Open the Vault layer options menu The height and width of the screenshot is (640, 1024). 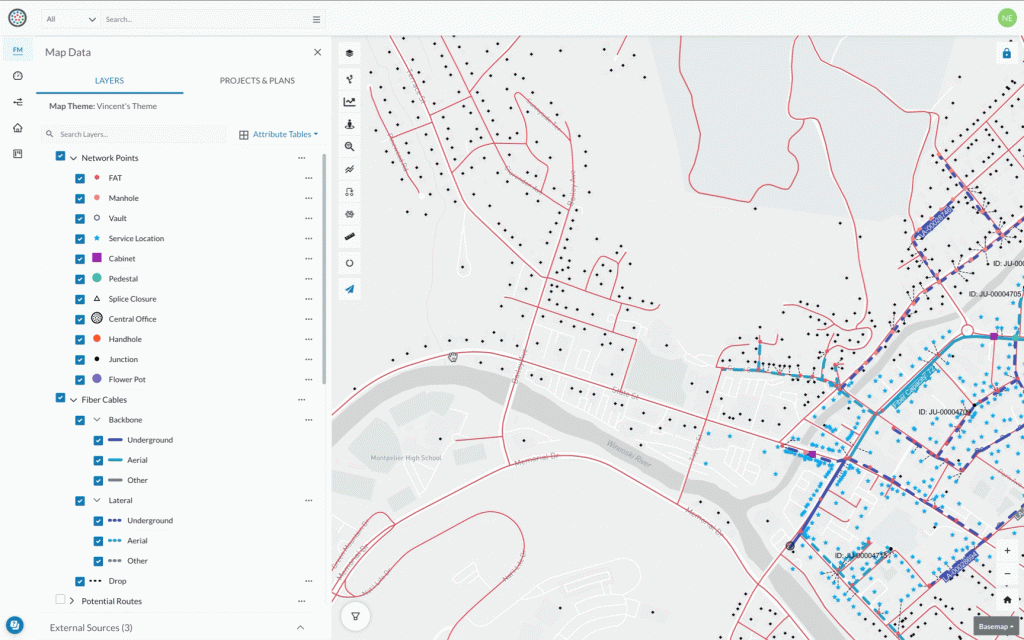(x=309, y=219)
